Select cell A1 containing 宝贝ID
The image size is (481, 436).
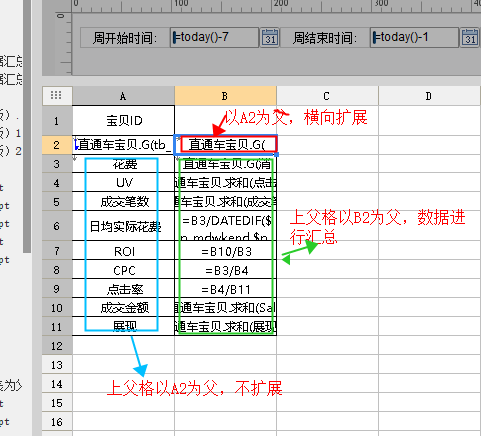pos(123,120)
